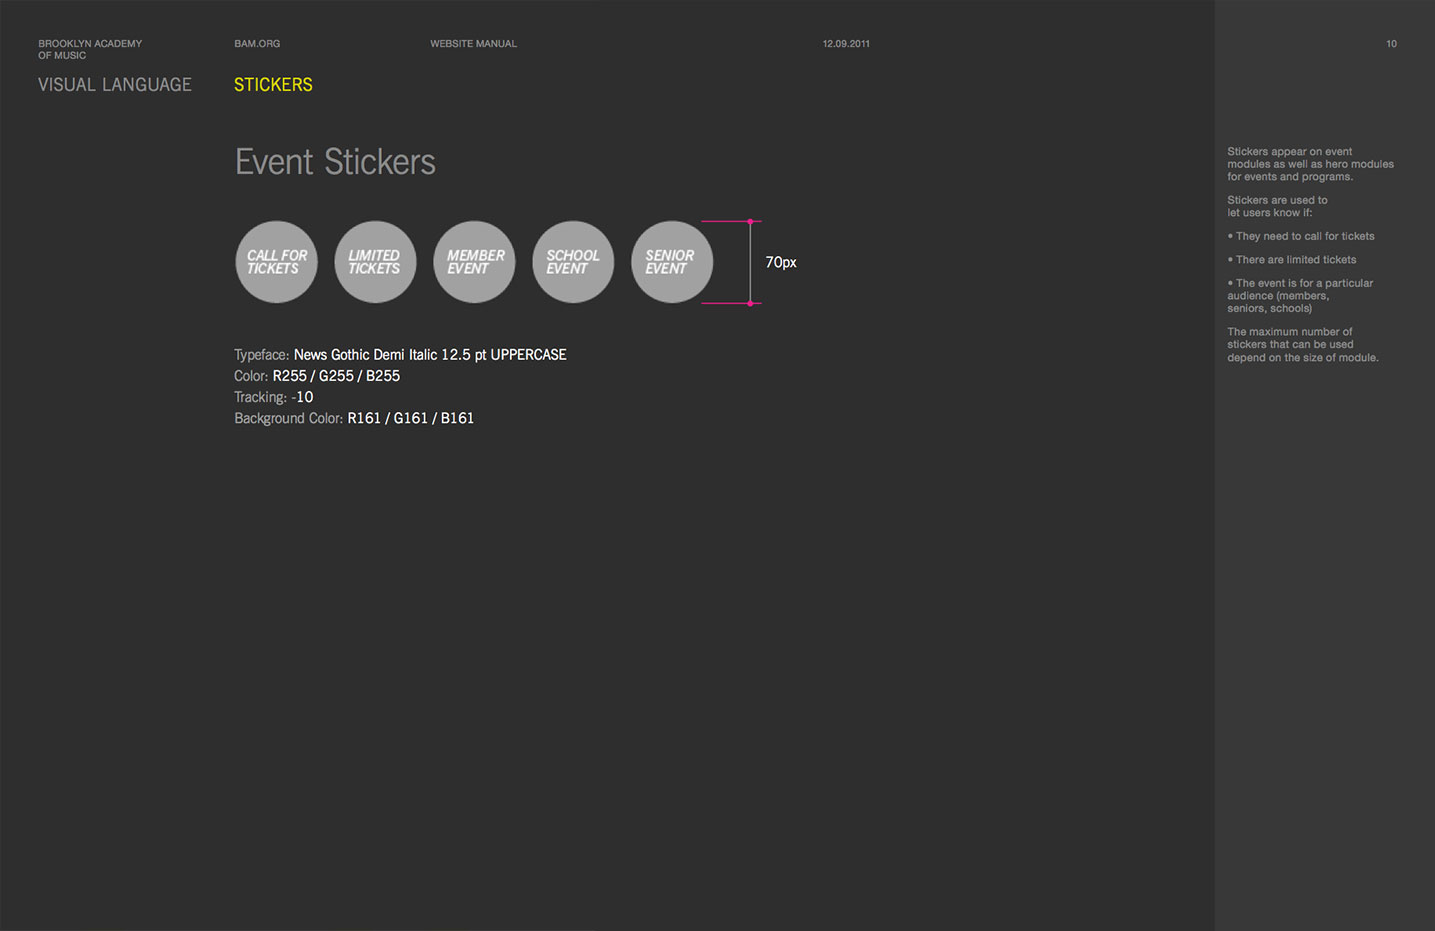Screen dimensions: 1435x931
Task: Click the R161 / G161 / B161 background color value
Action: tap(410, 418)
